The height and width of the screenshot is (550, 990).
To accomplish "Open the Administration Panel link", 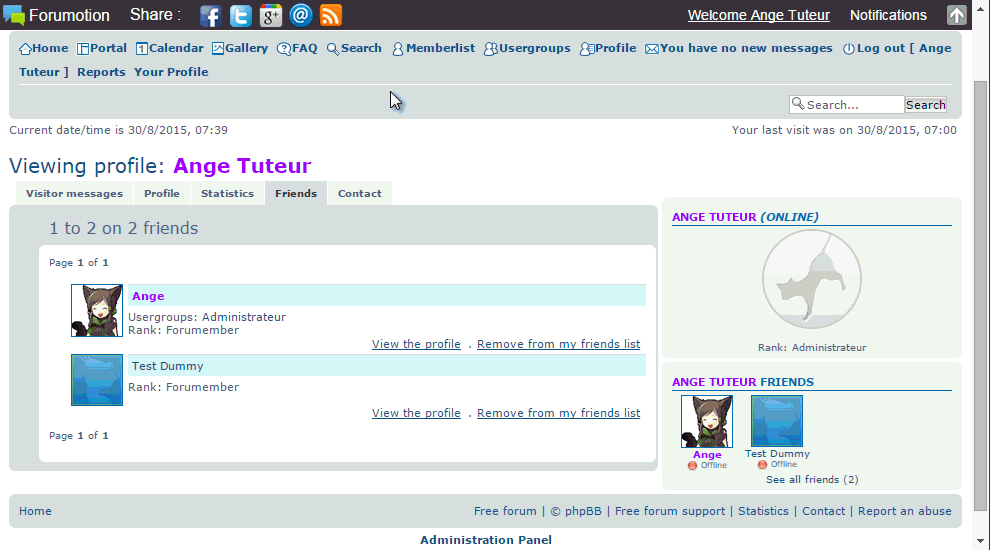I will 486,540.
